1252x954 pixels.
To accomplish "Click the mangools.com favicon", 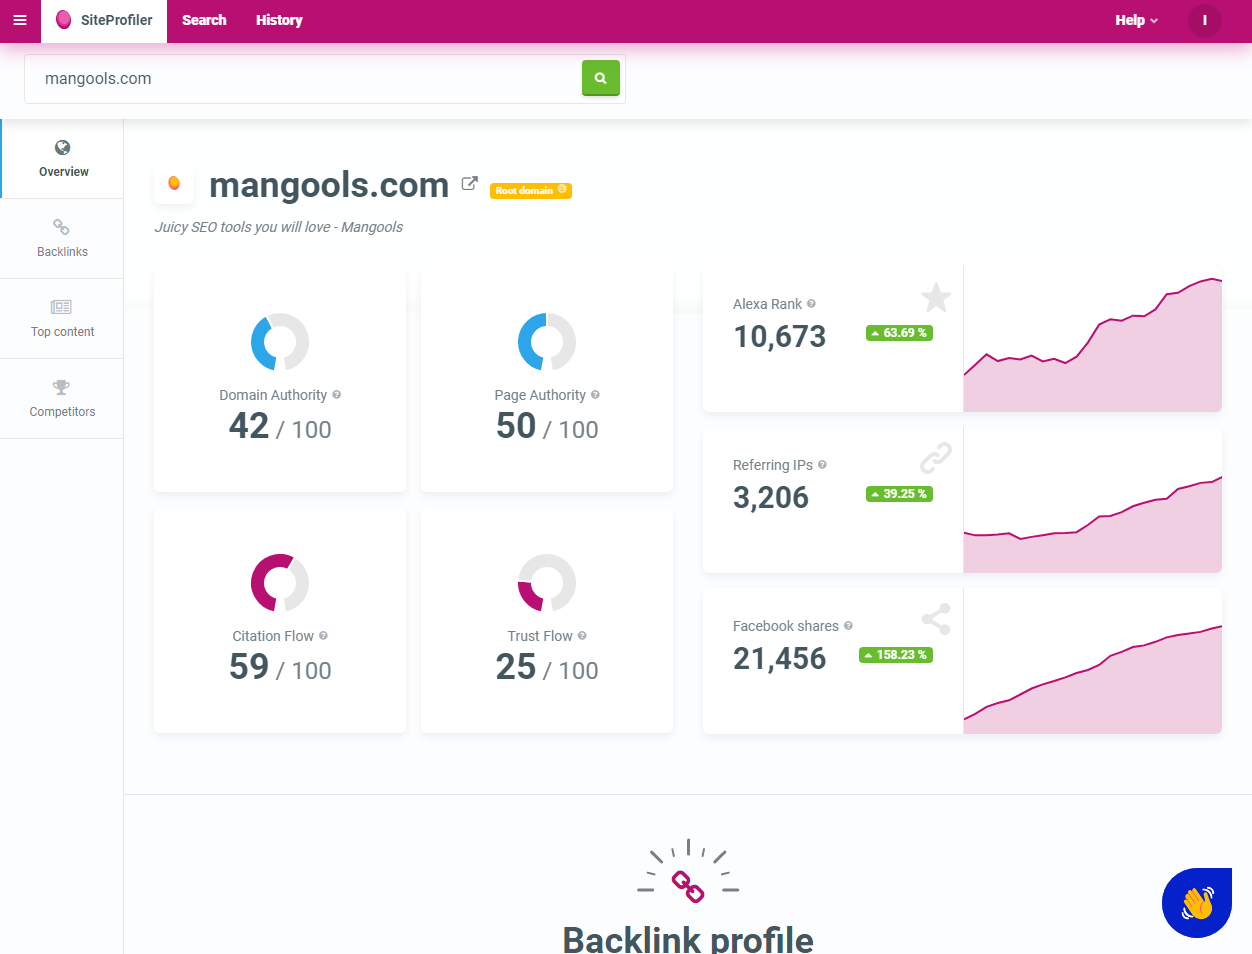I will point(174,183).
